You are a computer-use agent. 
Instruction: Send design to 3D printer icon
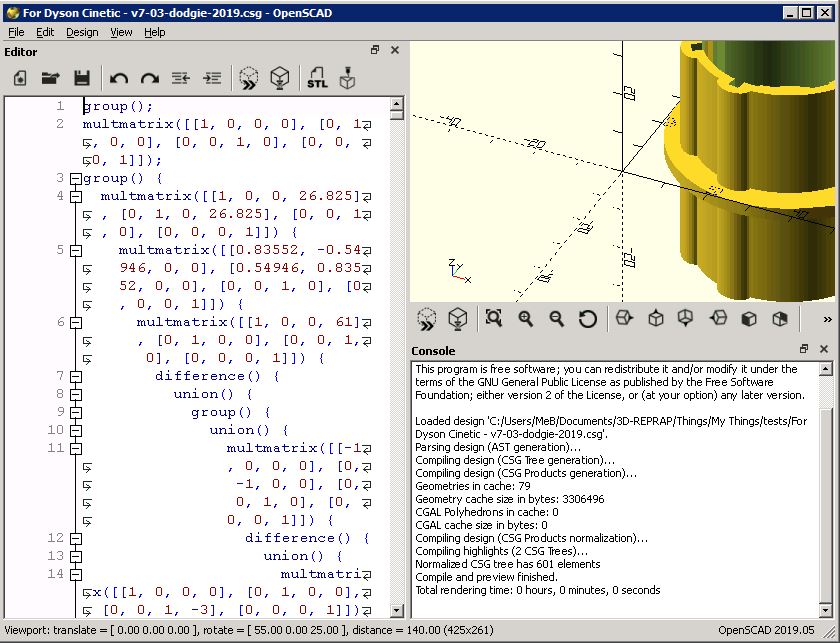[347, 78]
